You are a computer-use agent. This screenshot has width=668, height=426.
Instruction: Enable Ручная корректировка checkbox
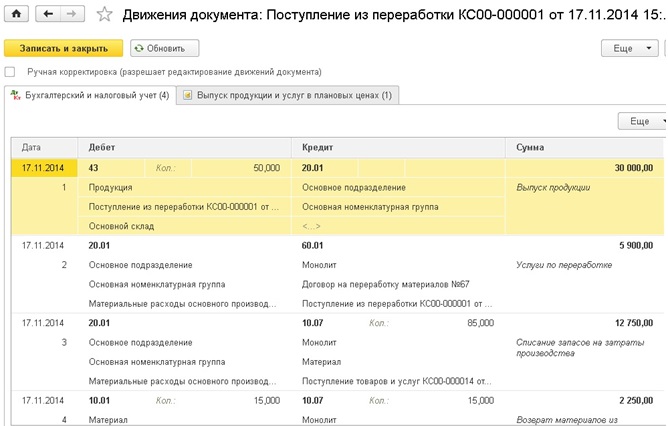[x=9, y=72]
